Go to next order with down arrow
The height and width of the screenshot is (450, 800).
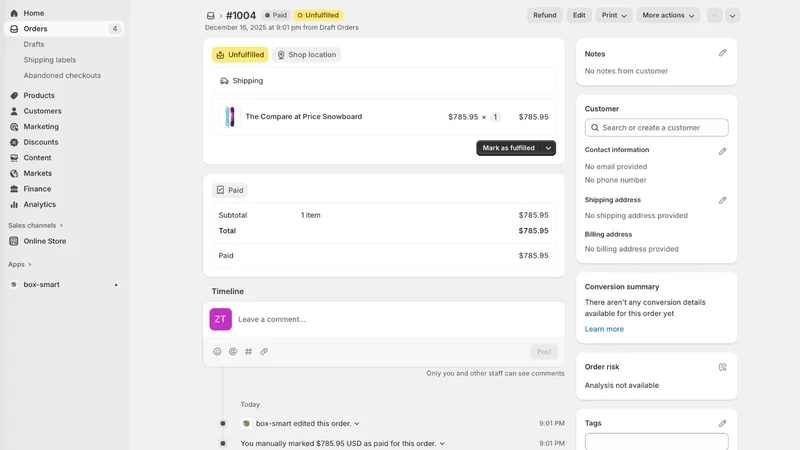coord(732,16)
